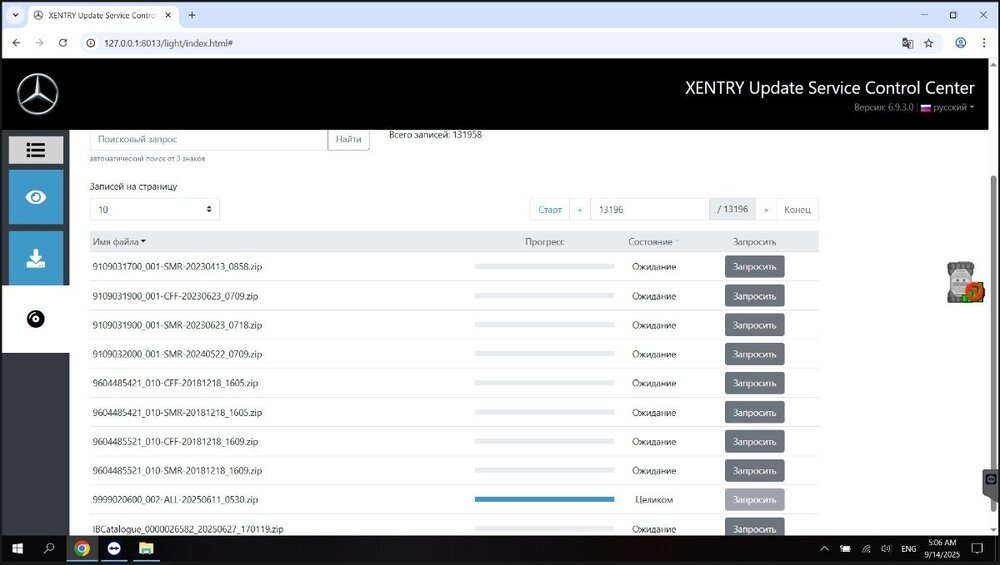Go to first page via Старт
The width and height of the screenshot is (1000, 565).
pos(550,209)
